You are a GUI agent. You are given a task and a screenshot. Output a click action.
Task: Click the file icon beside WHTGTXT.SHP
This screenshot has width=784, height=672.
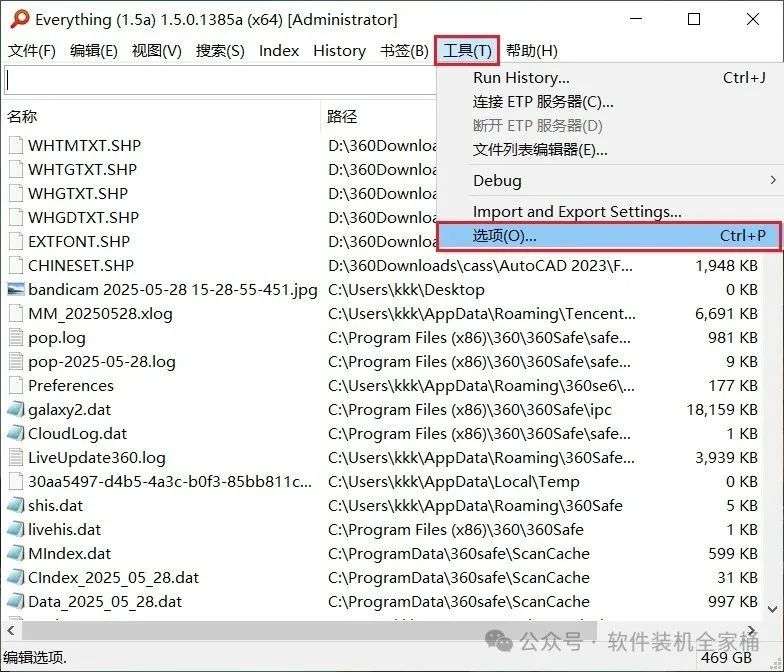click(16, 170)
